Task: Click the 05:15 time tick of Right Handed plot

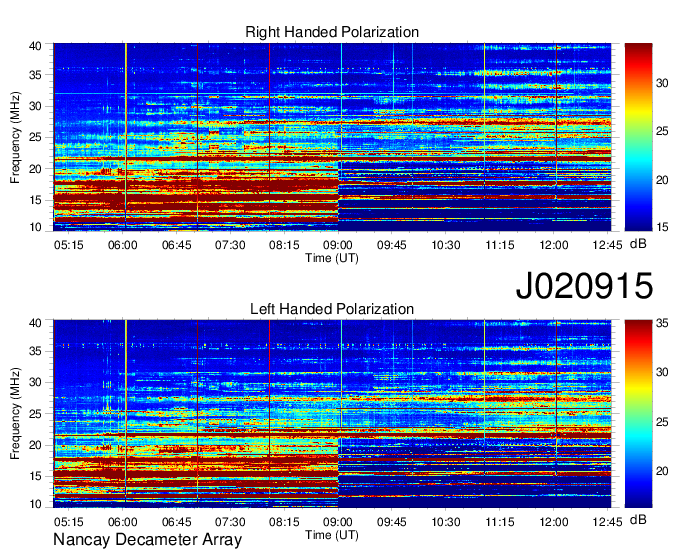Action: coord(69,245)
